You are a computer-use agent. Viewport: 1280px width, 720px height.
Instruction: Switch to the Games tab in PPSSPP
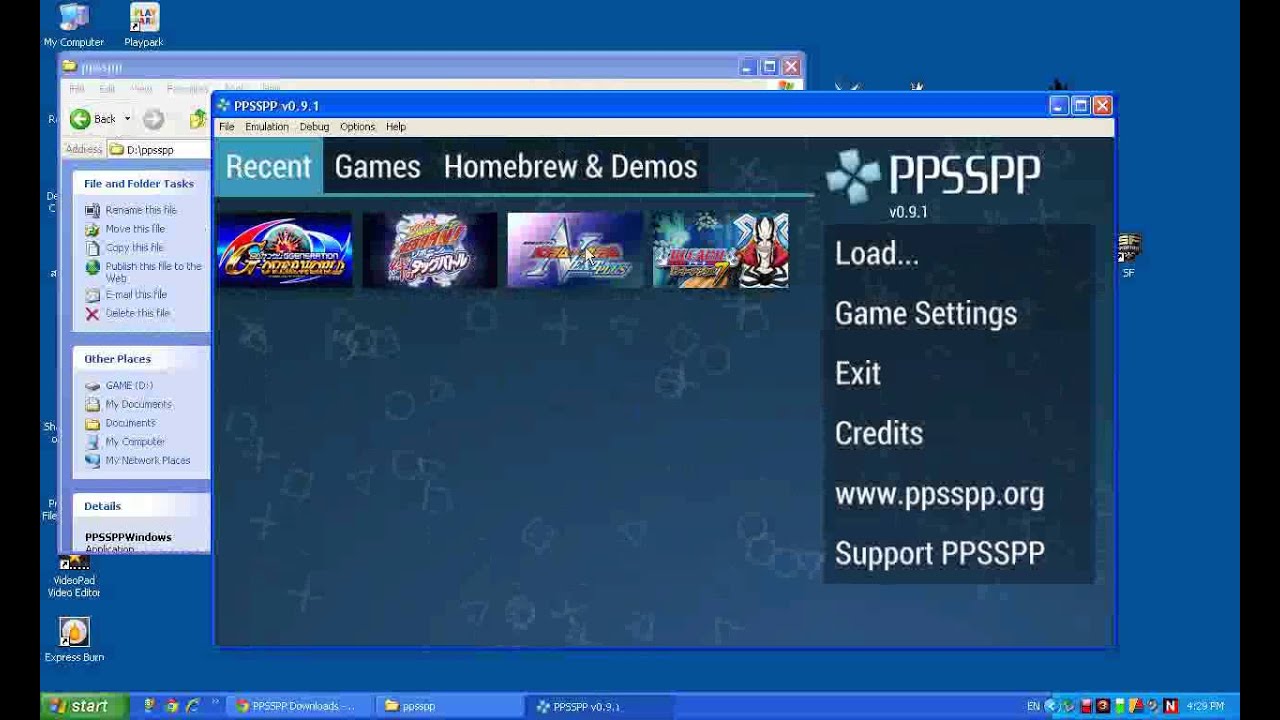coord(377,167)
